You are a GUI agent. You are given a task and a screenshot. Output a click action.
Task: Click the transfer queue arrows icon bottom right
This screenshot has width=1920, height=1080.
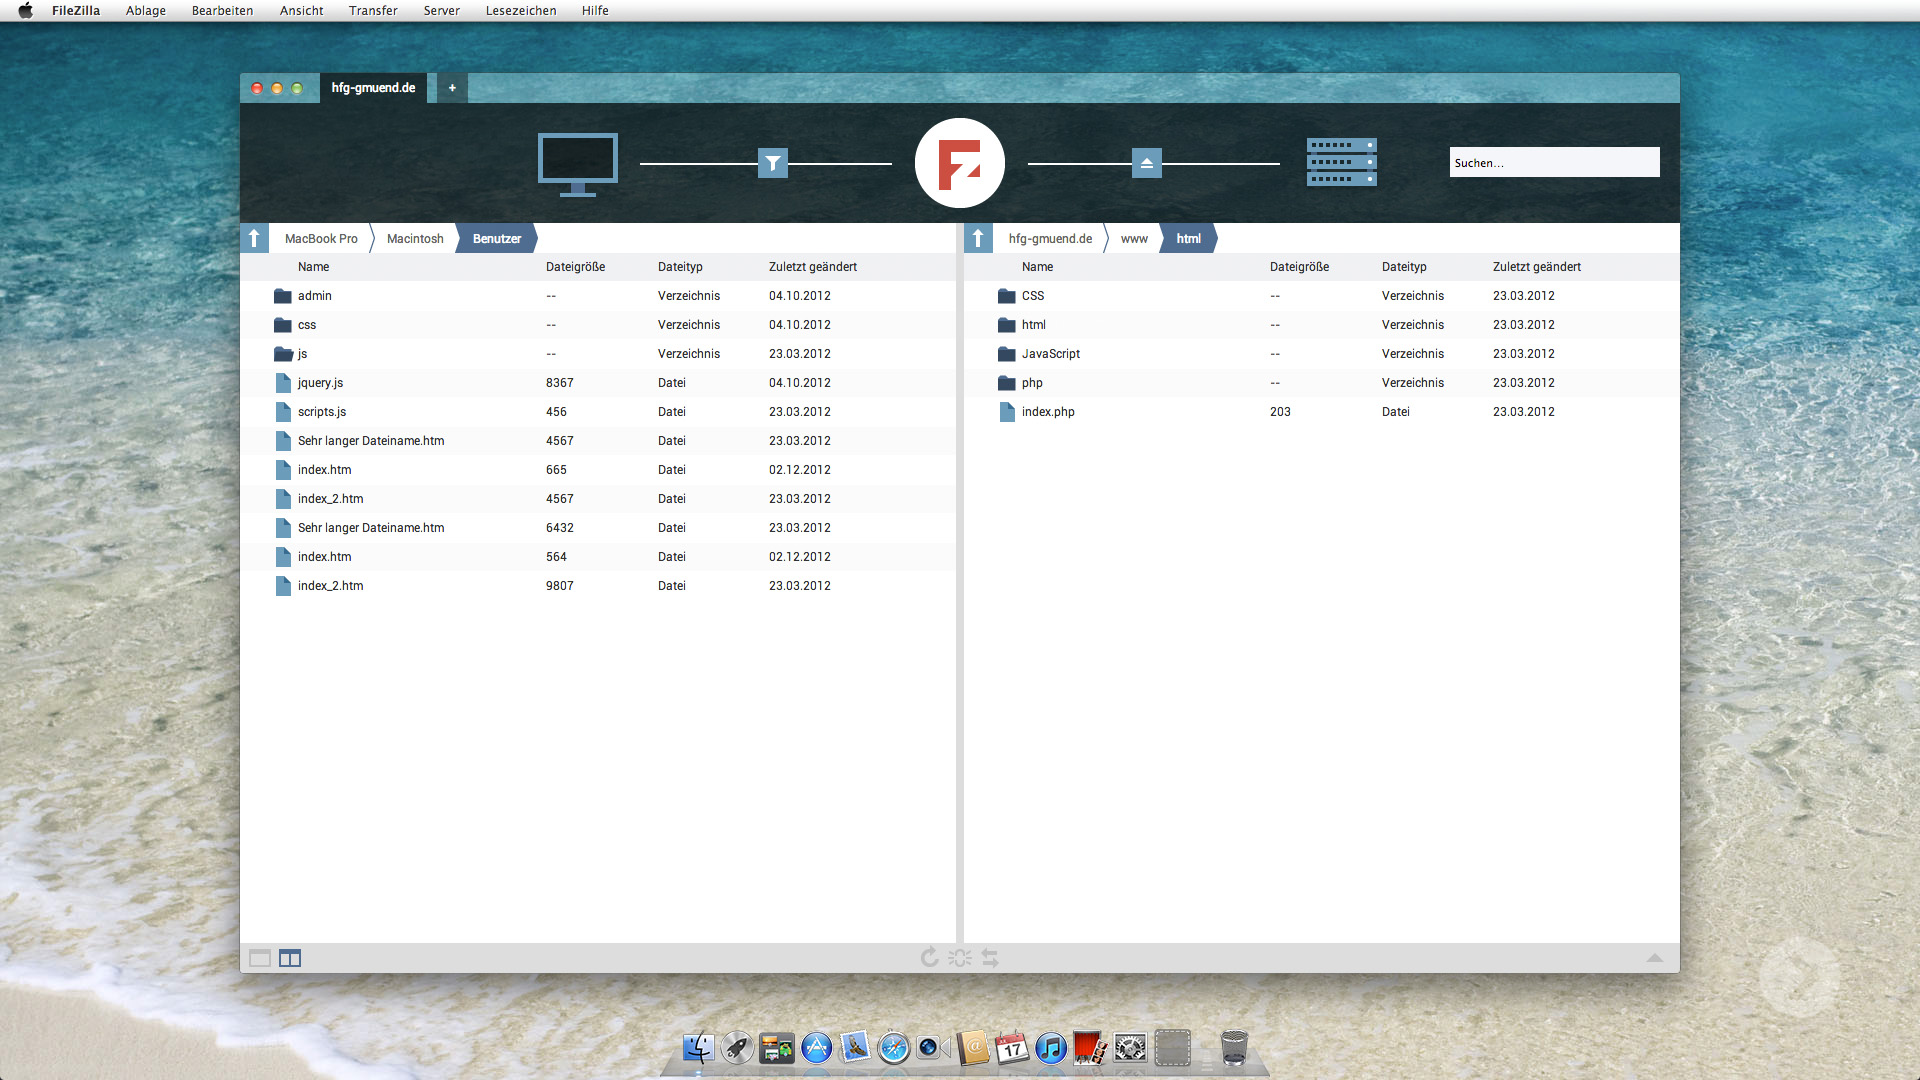coord(990,957)
